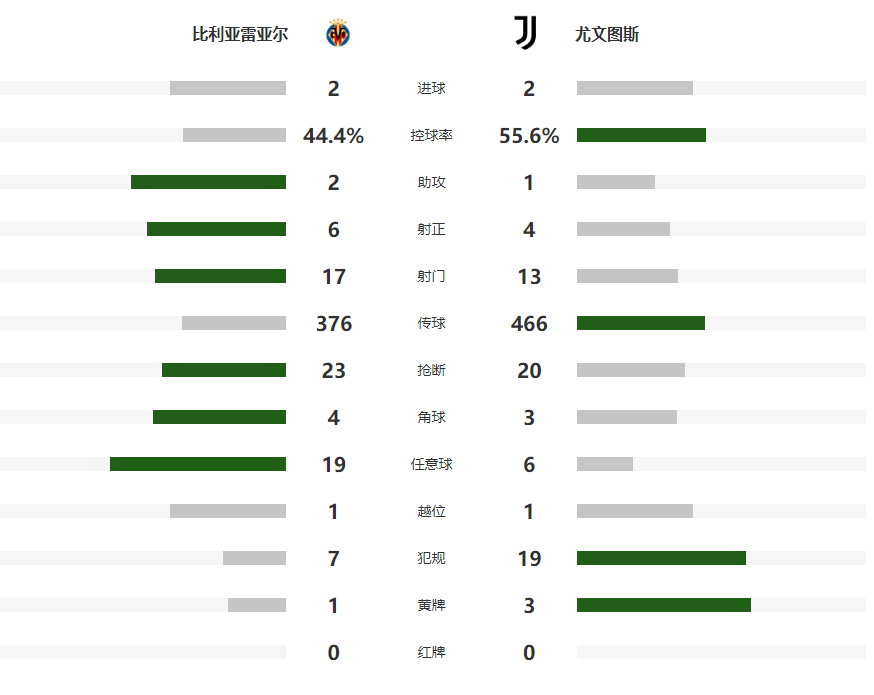Click Villarreal's green 射门 bar showing 17
Image resolution: width=874 pixels, height=695 pixels.
pos(220,276)
